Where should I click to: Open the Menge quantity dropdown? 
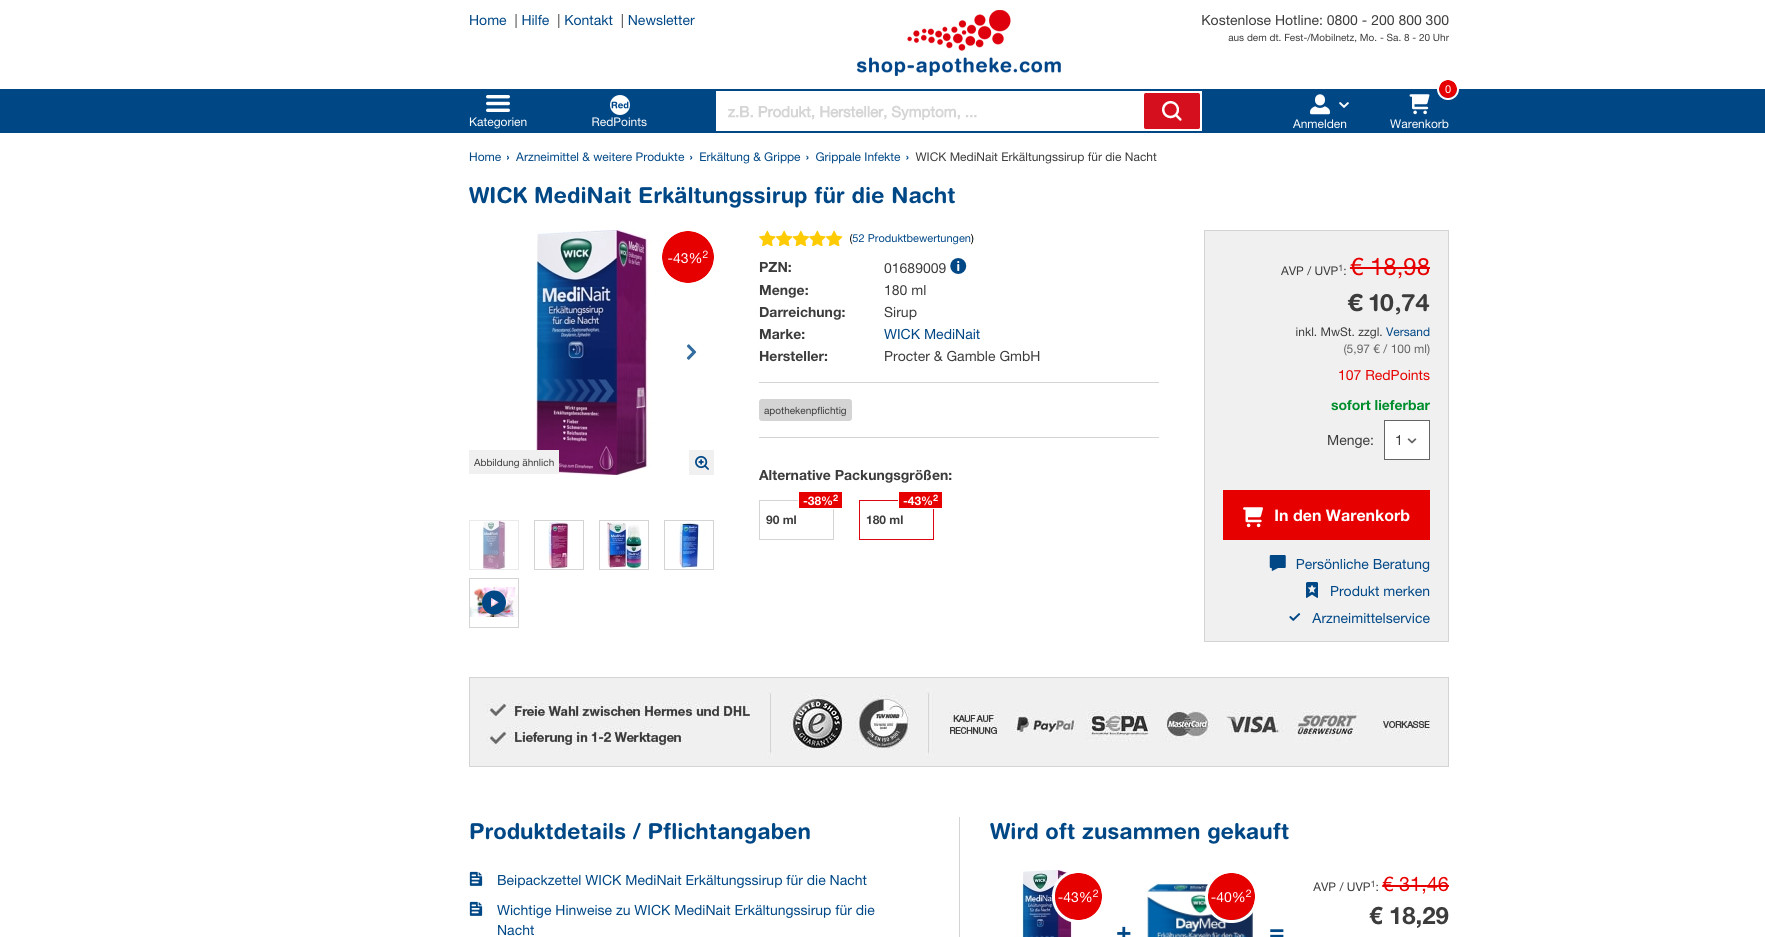1406,440
